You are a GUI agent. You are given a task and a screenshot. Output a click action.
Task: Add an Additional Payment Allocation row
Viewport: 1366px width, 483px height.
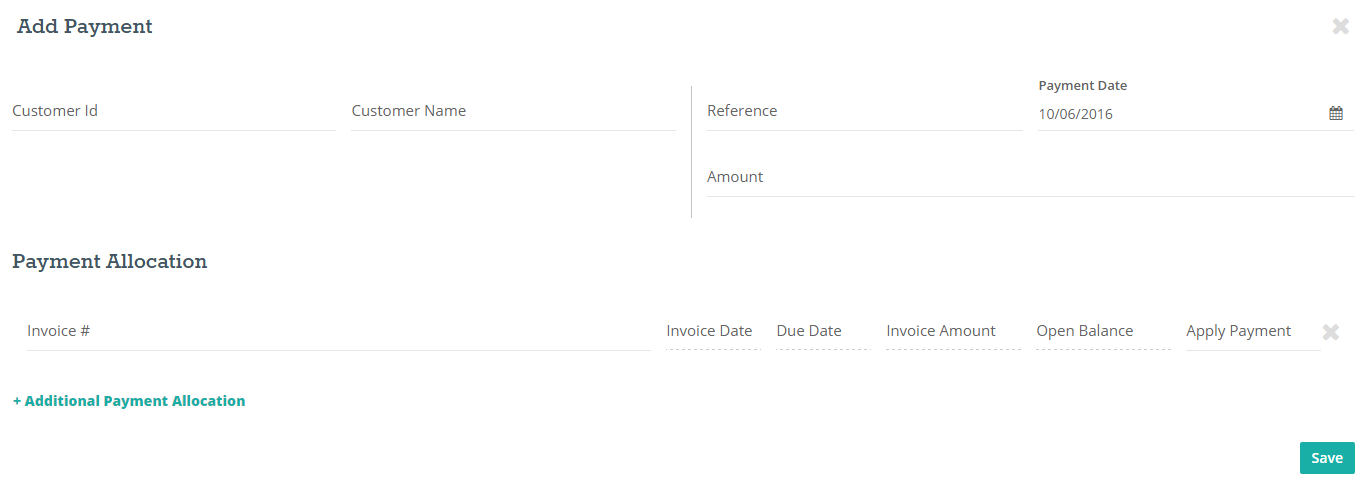click(129, 401)
